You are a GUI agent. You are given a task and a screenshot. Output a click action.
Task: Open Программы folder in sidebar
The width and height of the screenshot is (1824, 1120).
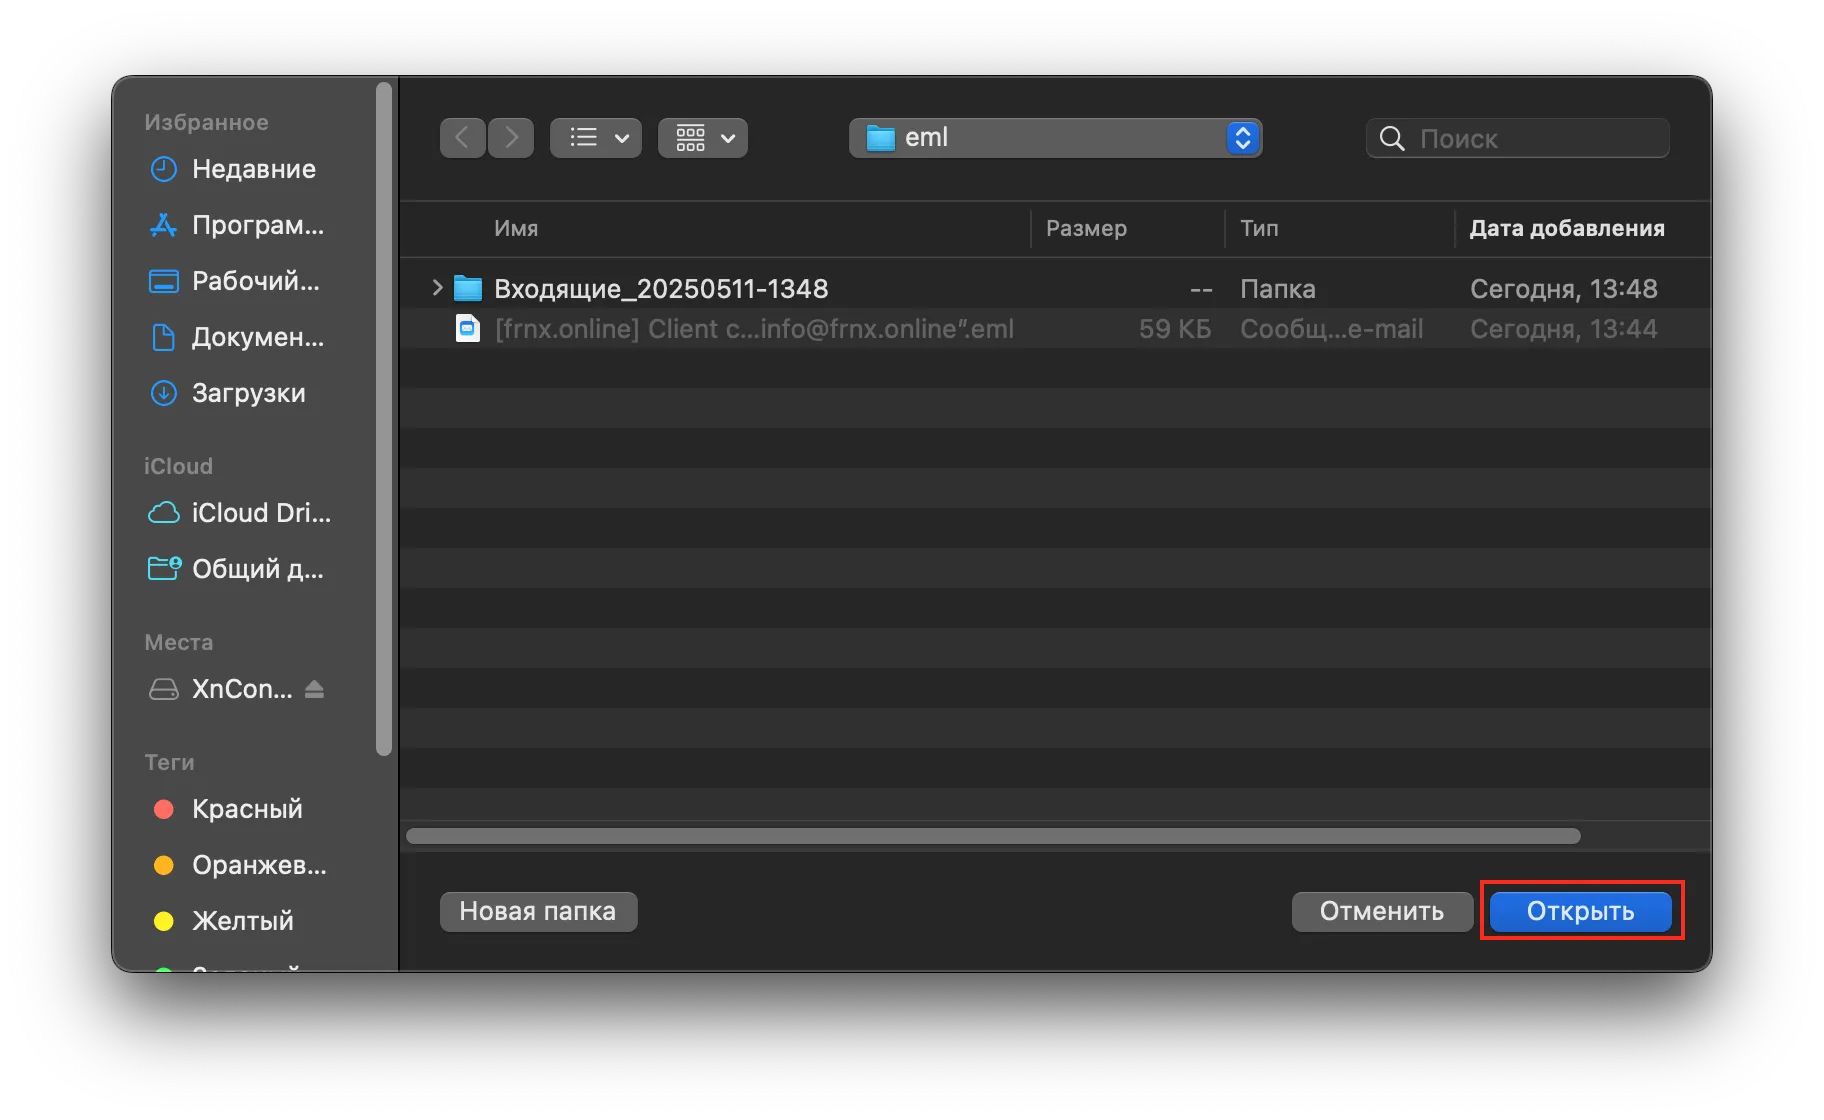[257, 225]
